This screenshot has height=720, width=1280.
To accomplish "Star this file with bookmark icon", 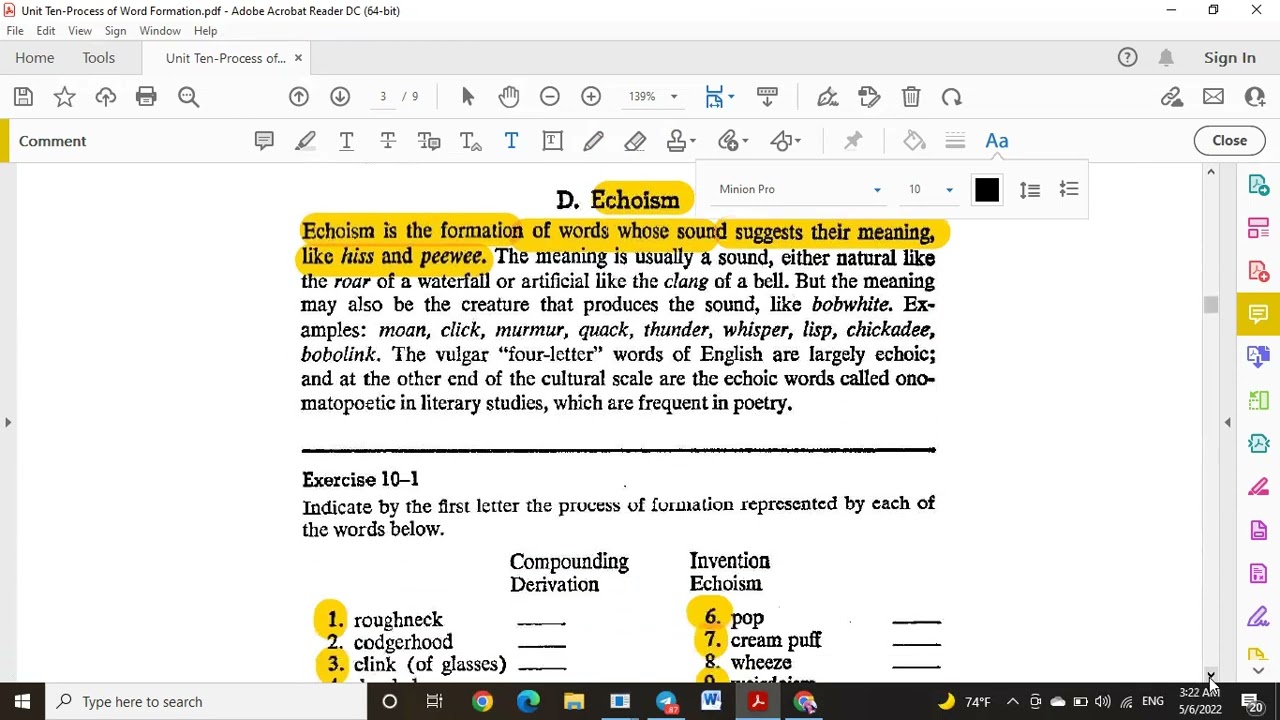I will tap(64, 97).
